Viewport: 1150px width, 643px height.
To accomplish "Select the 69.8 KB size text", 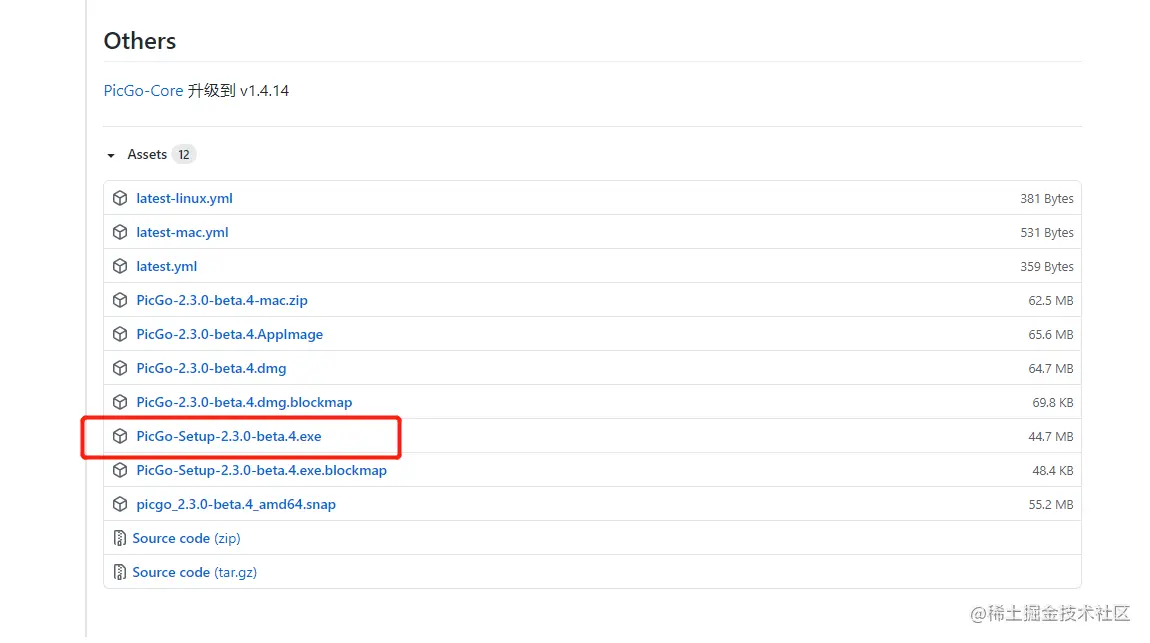I will (x=1052, y=403).
